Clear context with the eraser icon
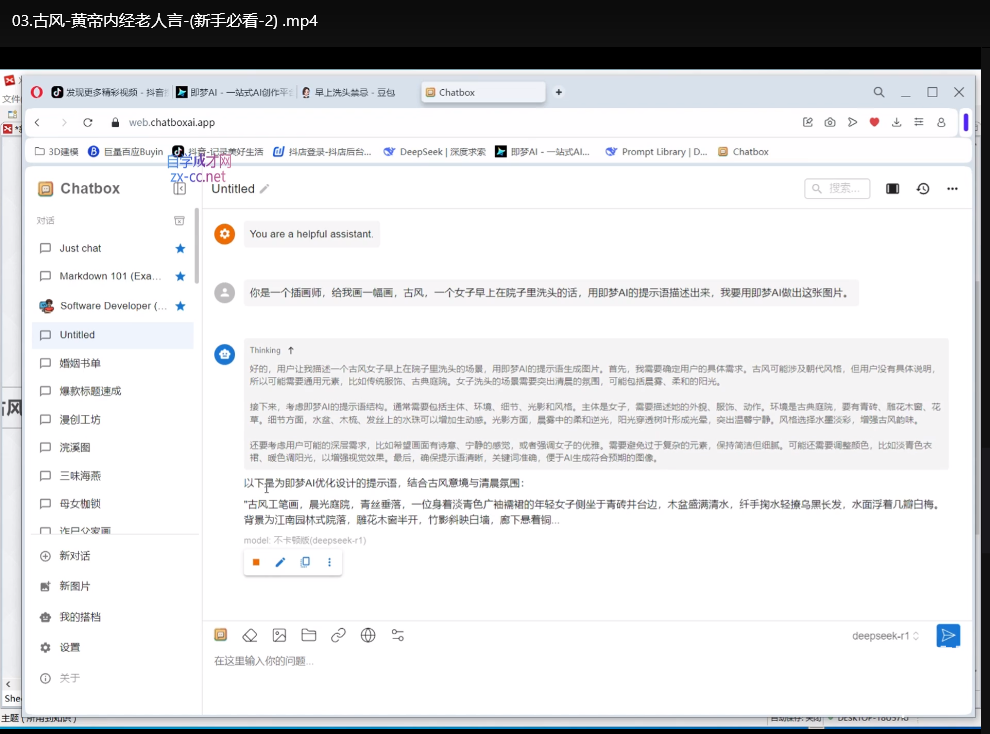Image resolution: width=990 pixels, height=734 pixels. click(x=250, y=635)
